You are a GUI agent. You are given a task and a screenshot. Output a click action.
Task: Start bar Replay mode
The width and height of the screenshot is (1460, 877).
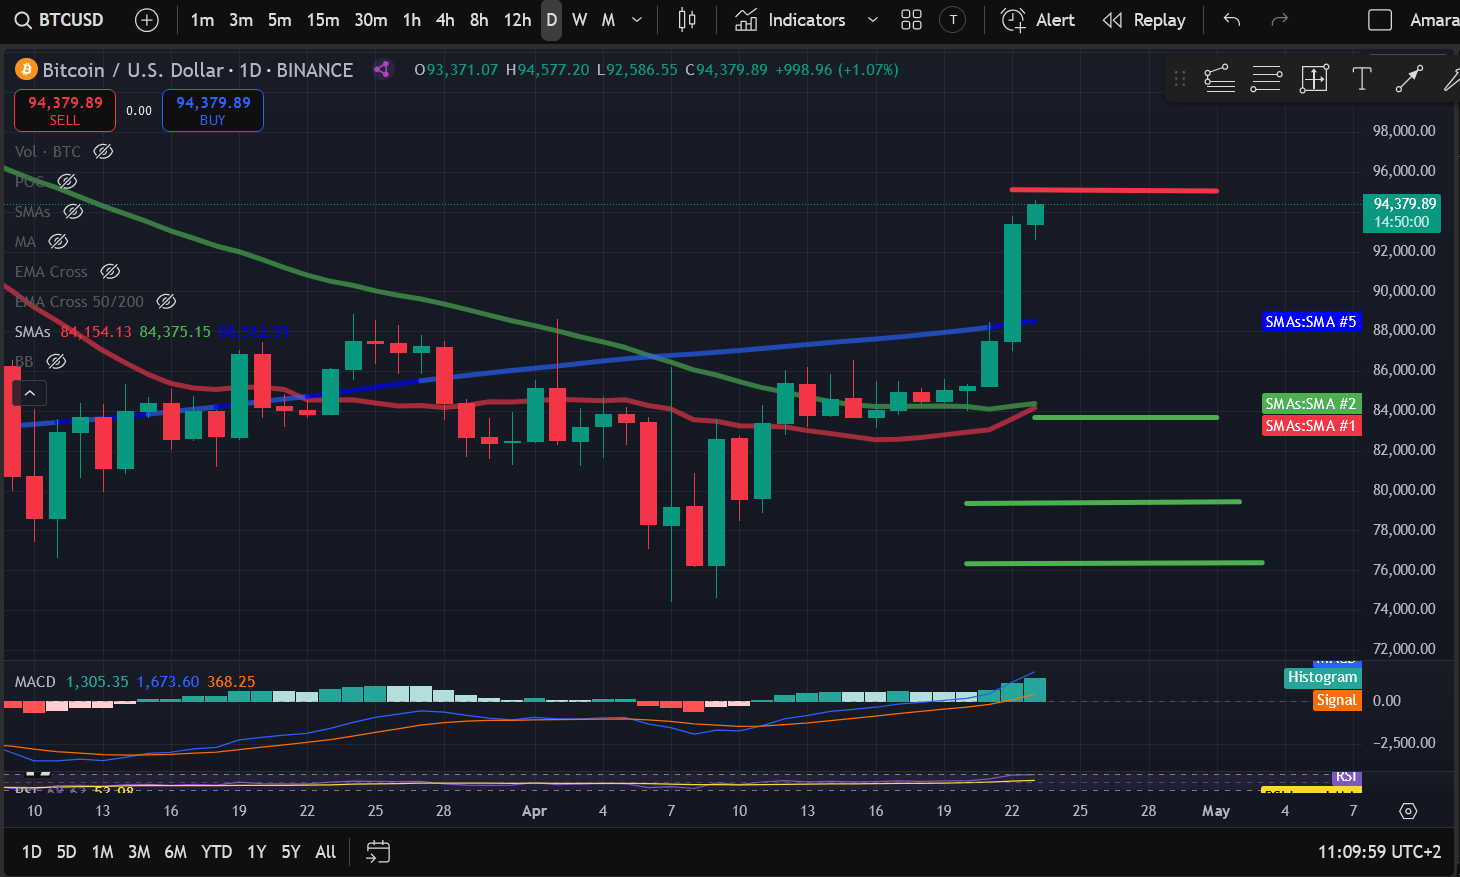click(1144, 20)
